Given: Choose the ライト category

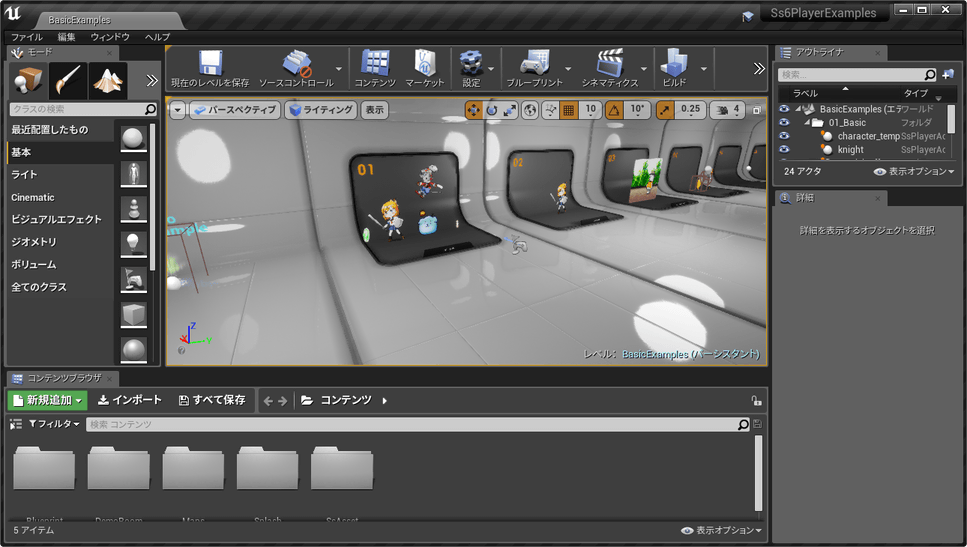Looking at the screenshot, I should point(60,175).
